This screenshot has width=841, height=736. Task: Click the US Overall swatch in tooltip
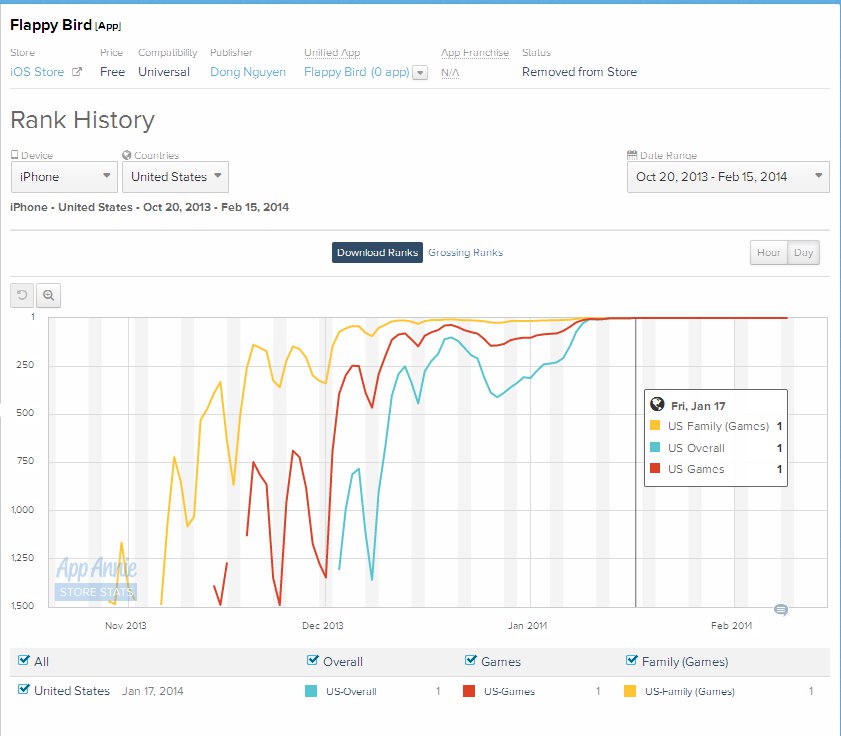655,447
